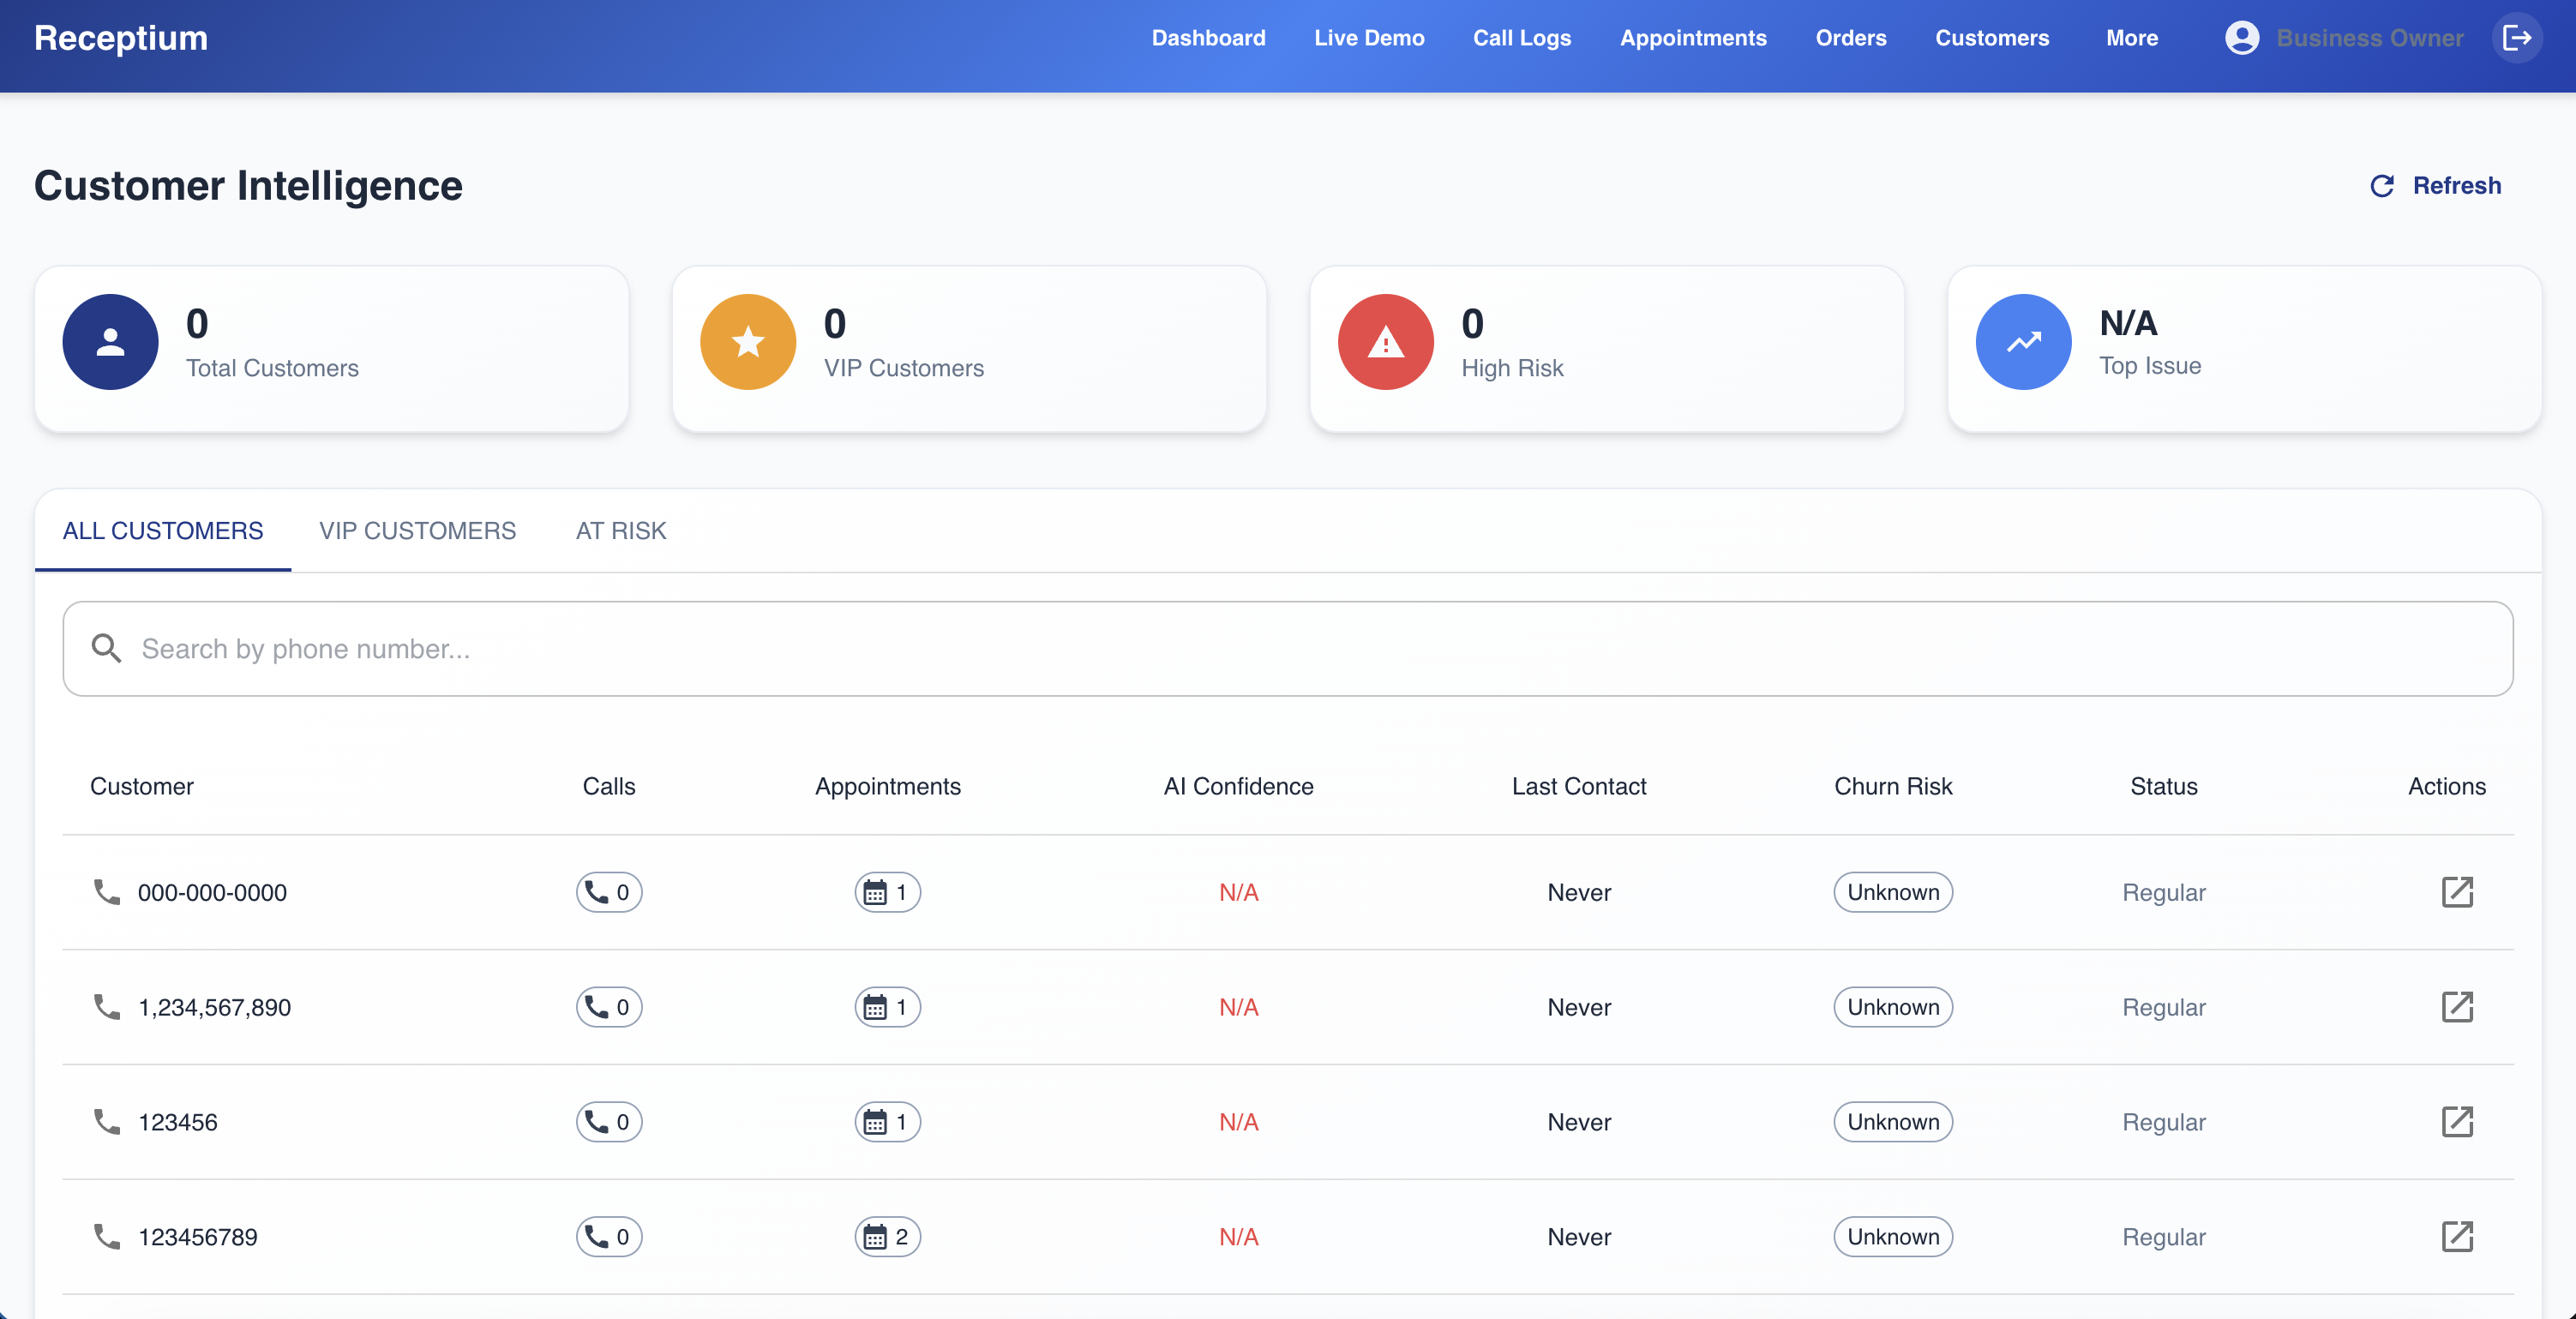Click the red High Risk warning icon
Screen dimensions: 2576x1319
point(1385,342)
